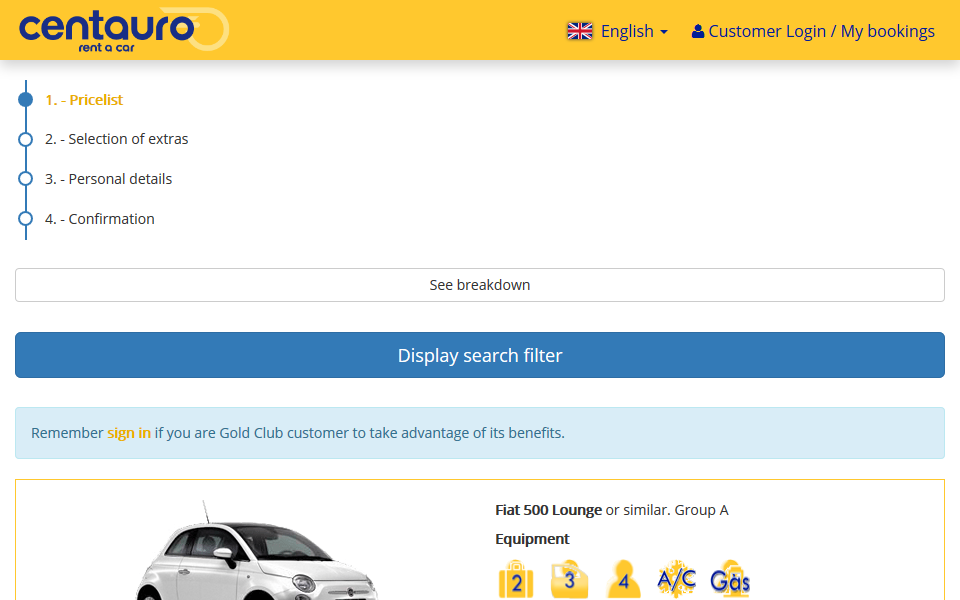Click the Gold Club reminder text
The width and height of the screenshot is (960, 600).
(298, 433)
